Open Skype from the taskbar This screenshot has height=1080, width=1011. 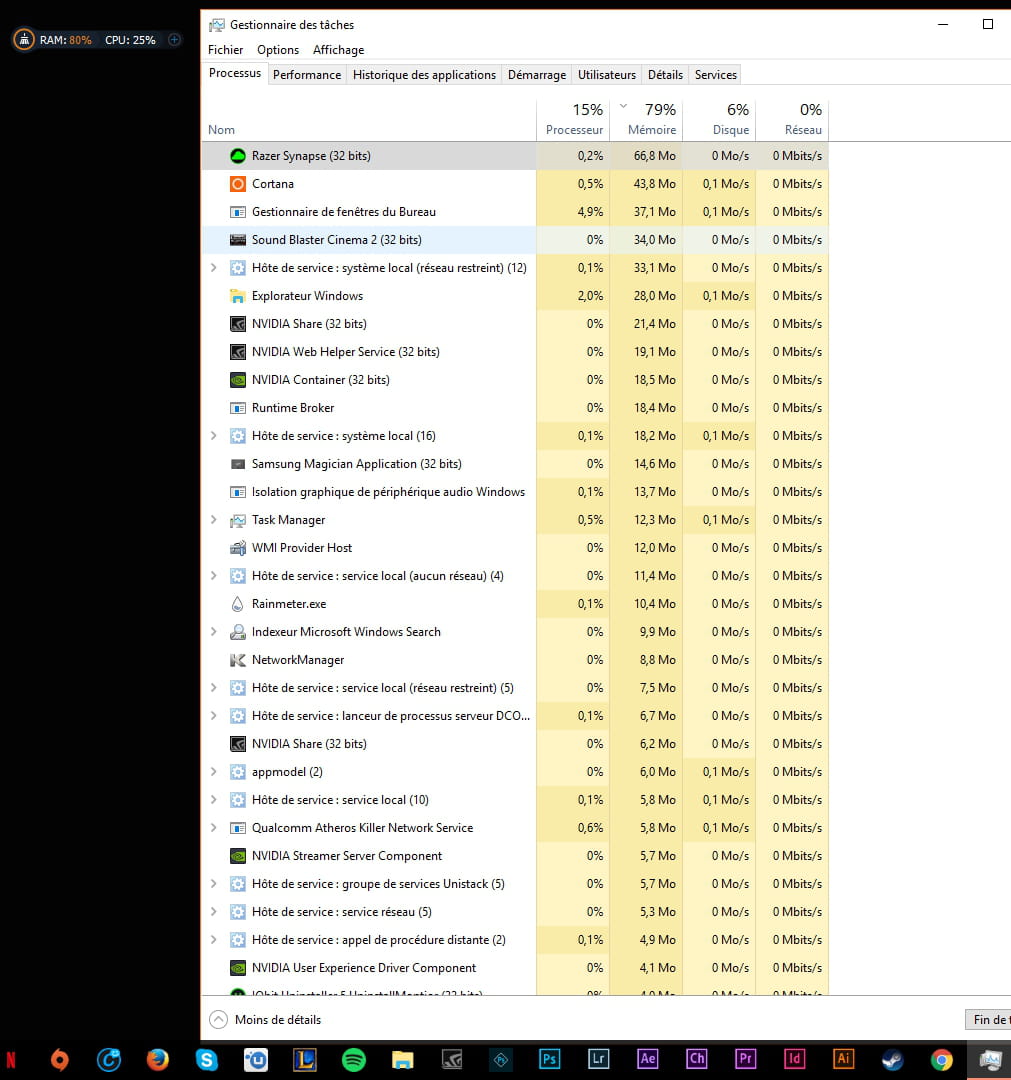pos(207,1059)
